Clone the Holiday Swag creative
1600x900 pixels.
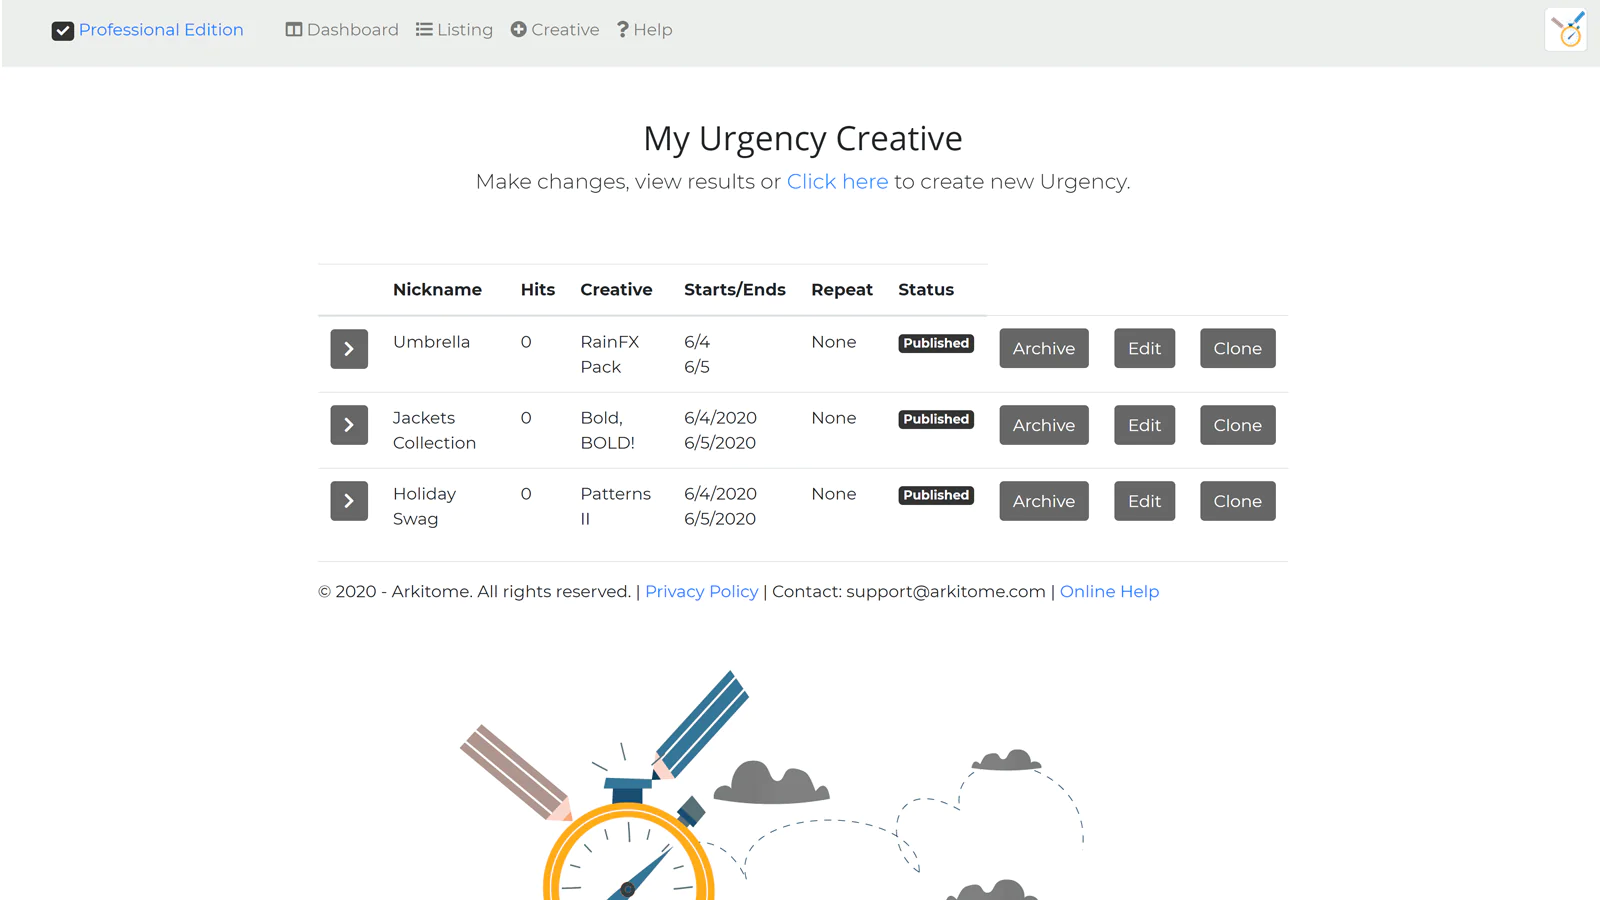click(x=1238, y=501)
